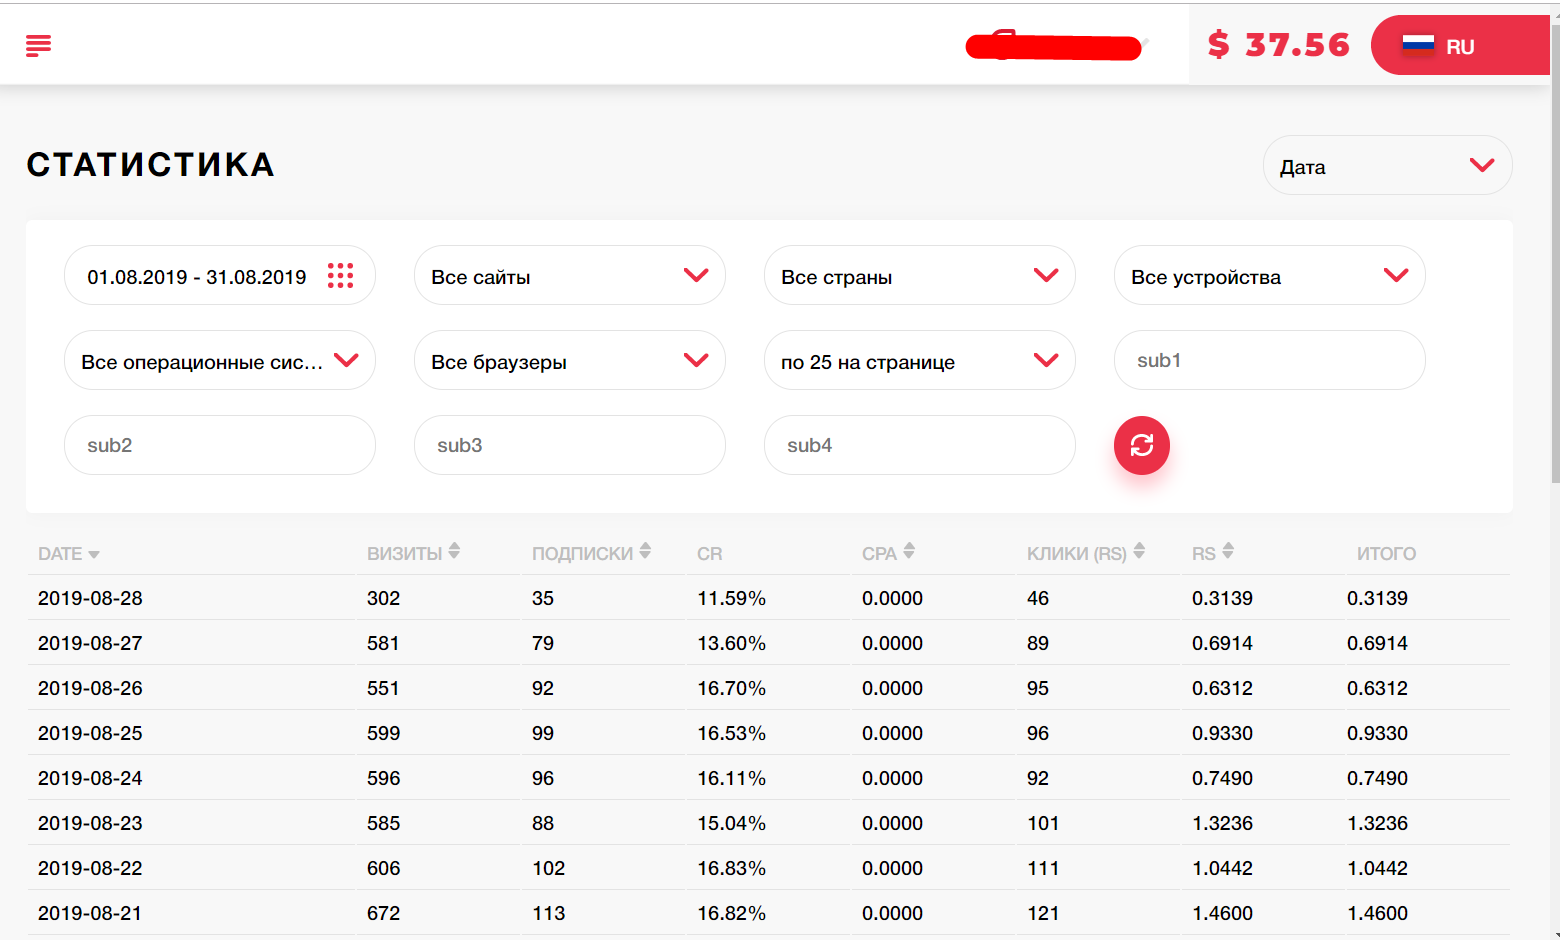Sort by Визиты column arrows
This screenshot has width=1560, height=940.
coord(454,551)
